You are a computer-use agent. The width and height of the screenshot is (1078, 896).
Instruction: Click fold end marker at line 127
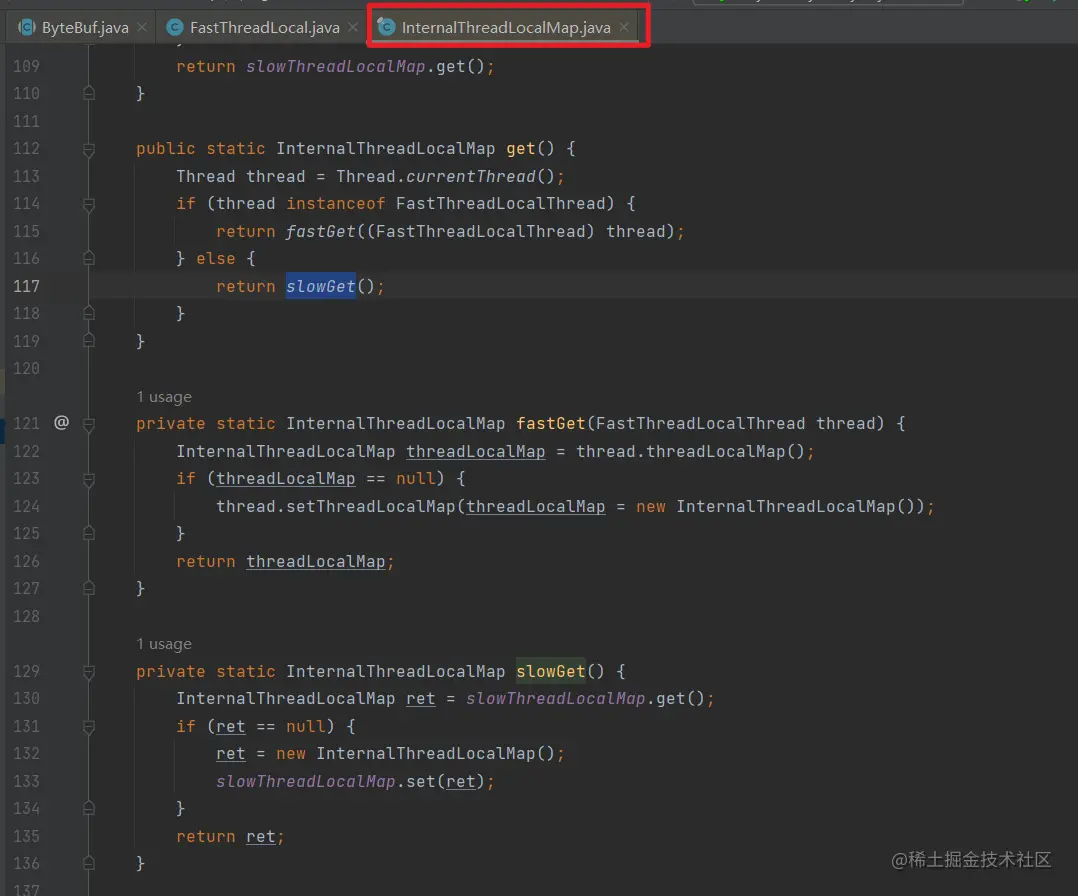click(89, 588)
